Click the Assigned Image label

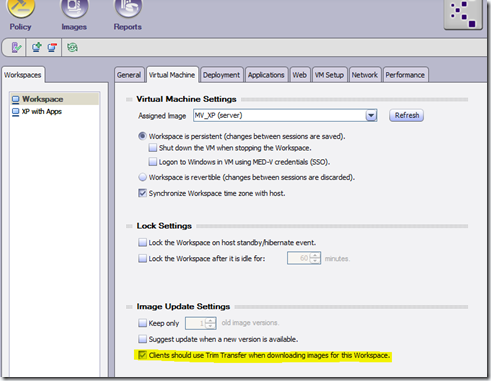[162, 116]
